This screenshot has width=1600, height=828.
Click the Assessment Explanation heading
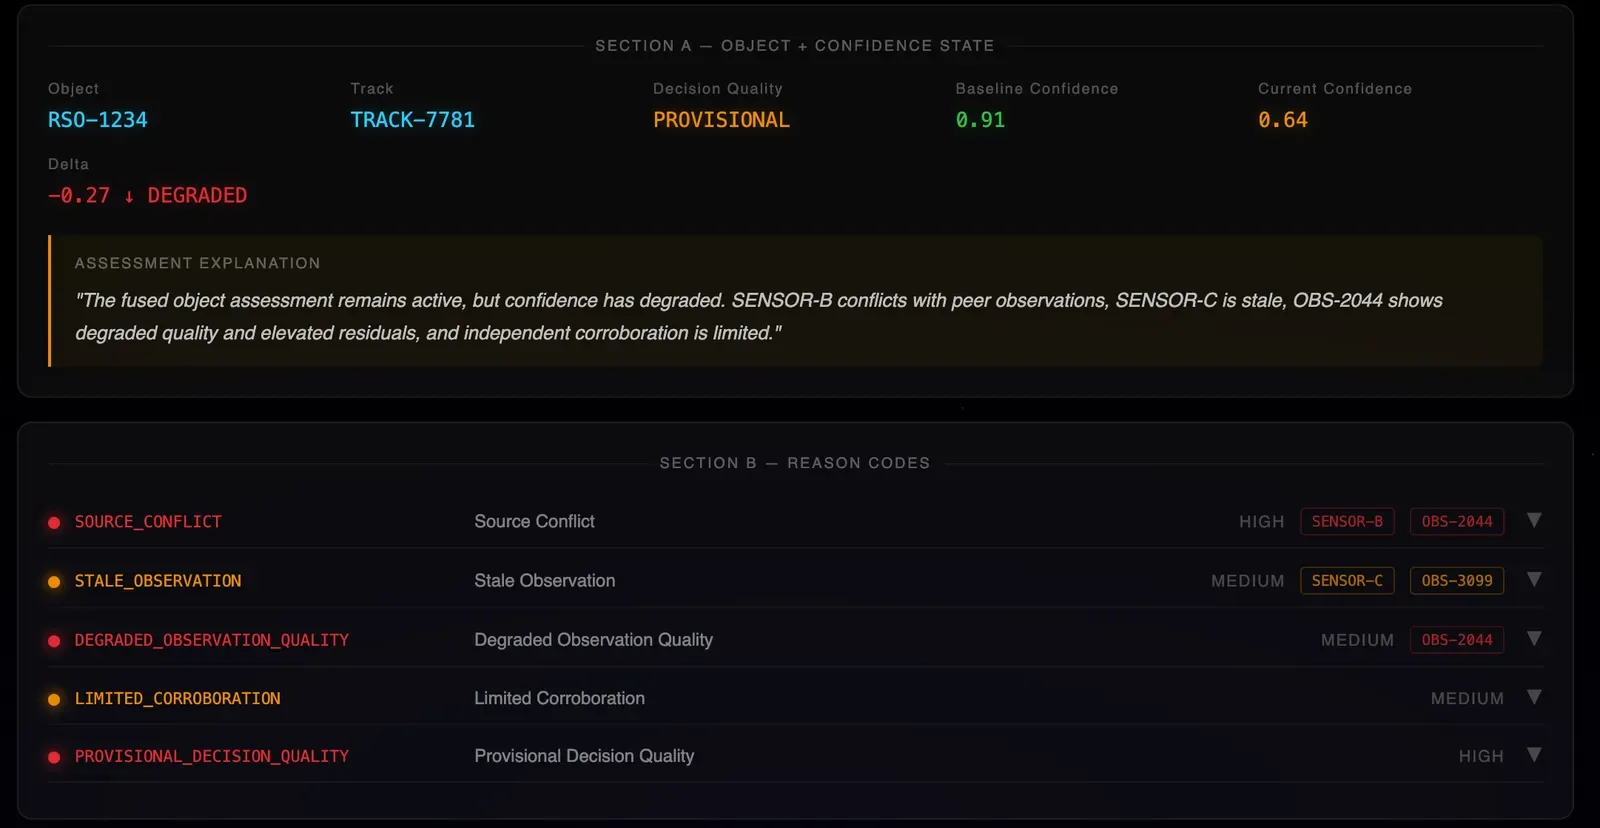197,263
